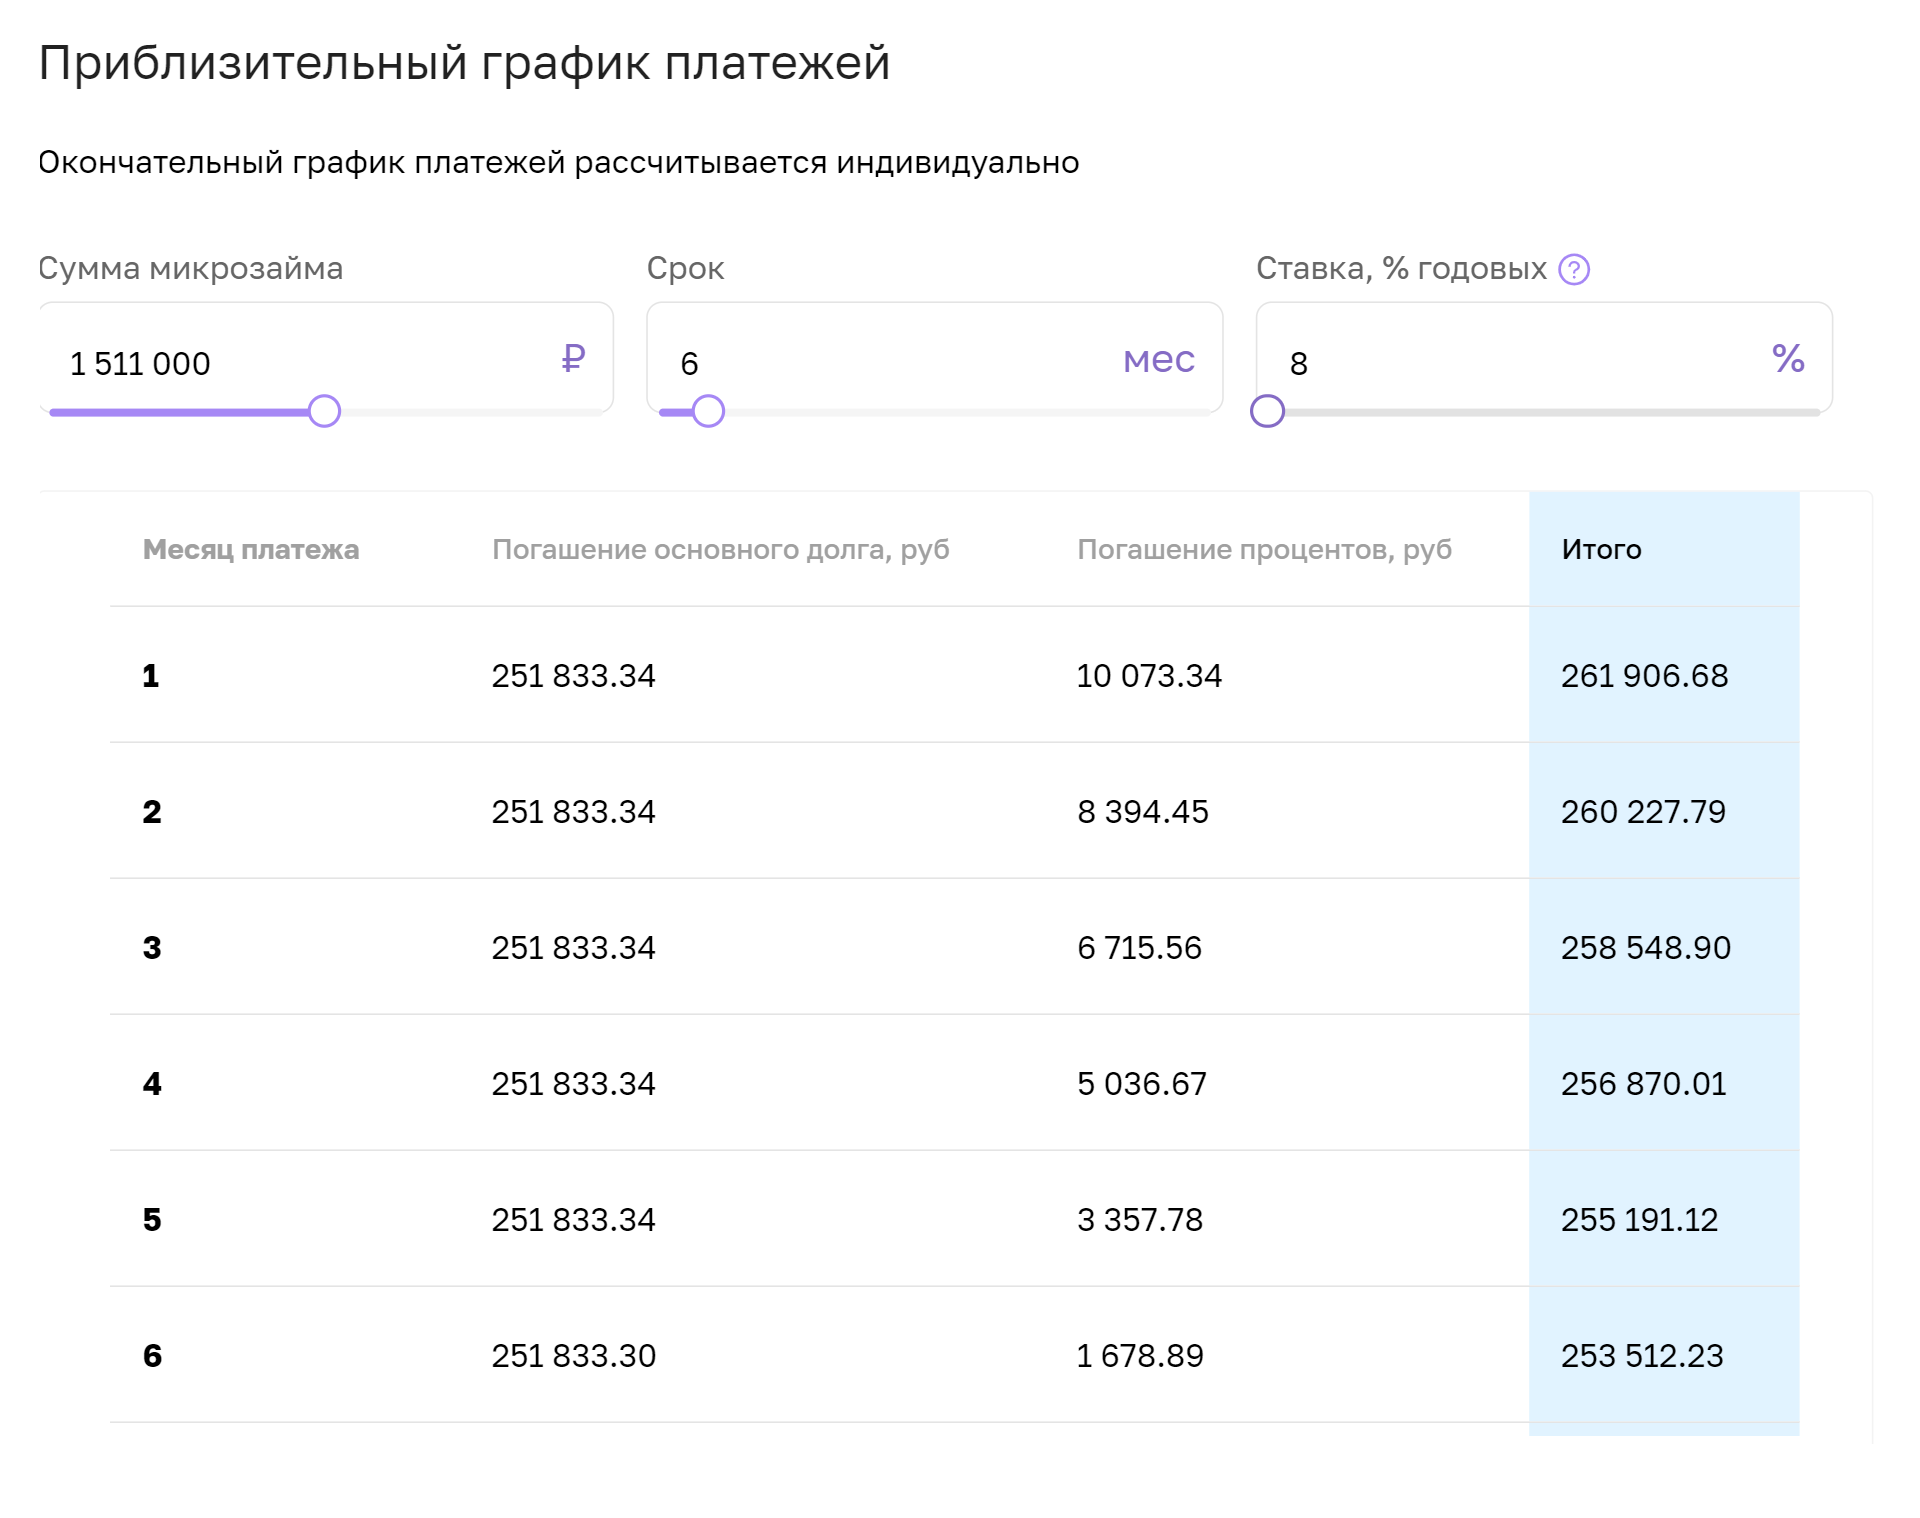Click total 256 870.01
This screenshot has height=1518, width=1920.
tap(1644, 1084)
